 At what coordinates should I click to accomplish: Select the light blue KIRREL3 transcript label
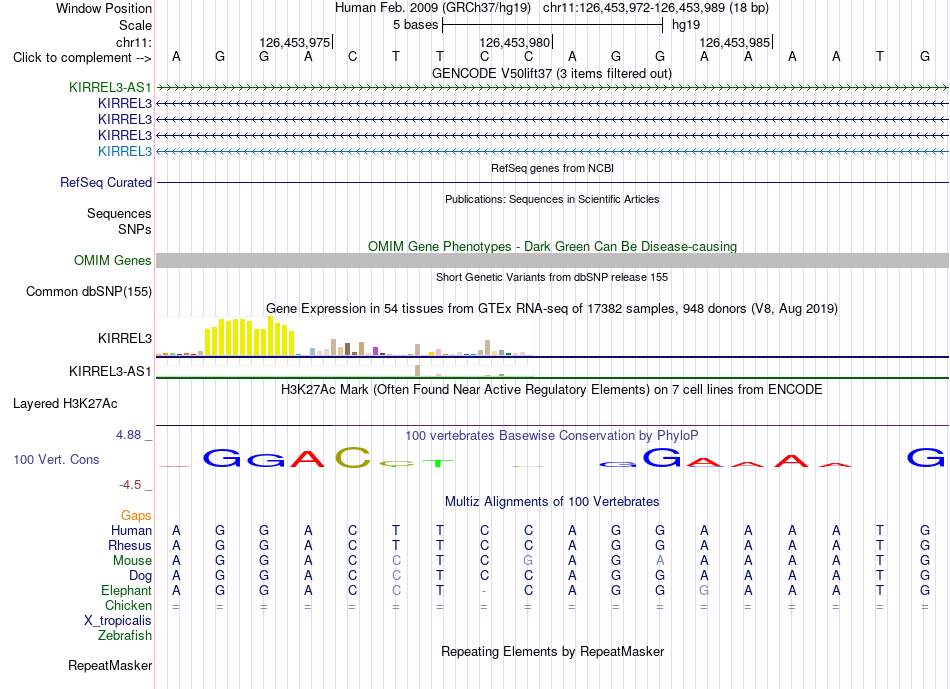point(125,151)
